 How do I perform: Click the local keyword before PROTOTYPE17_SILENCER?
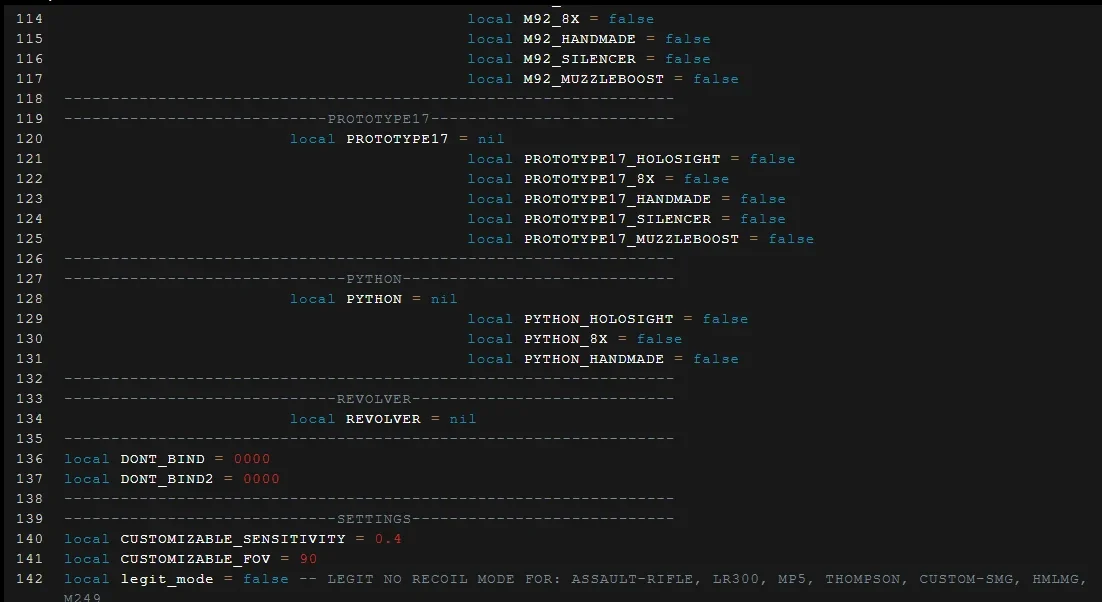pyautogui.click(x=490, y=219)
